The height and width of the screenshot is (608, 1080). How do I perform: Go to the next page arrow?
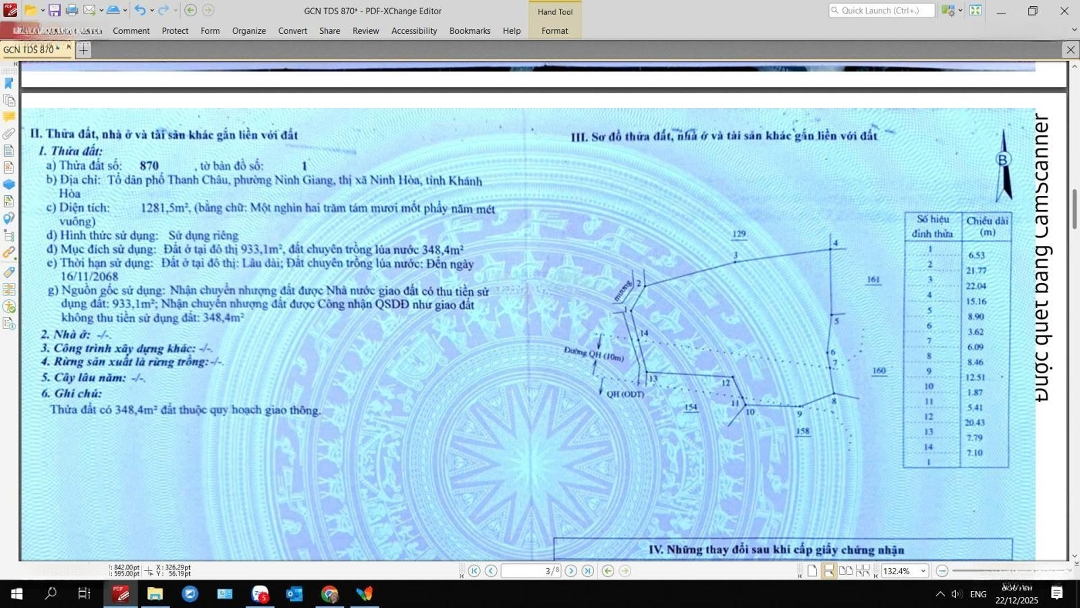pos(571,571)
